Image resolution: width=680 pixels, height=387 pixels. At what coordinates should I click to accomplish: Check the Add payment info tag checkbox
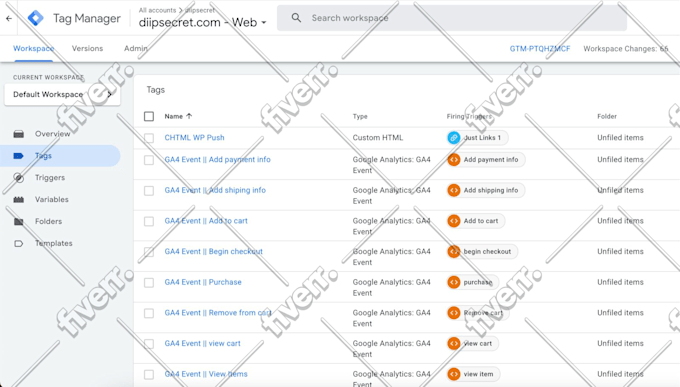click(x=149, y=160)
